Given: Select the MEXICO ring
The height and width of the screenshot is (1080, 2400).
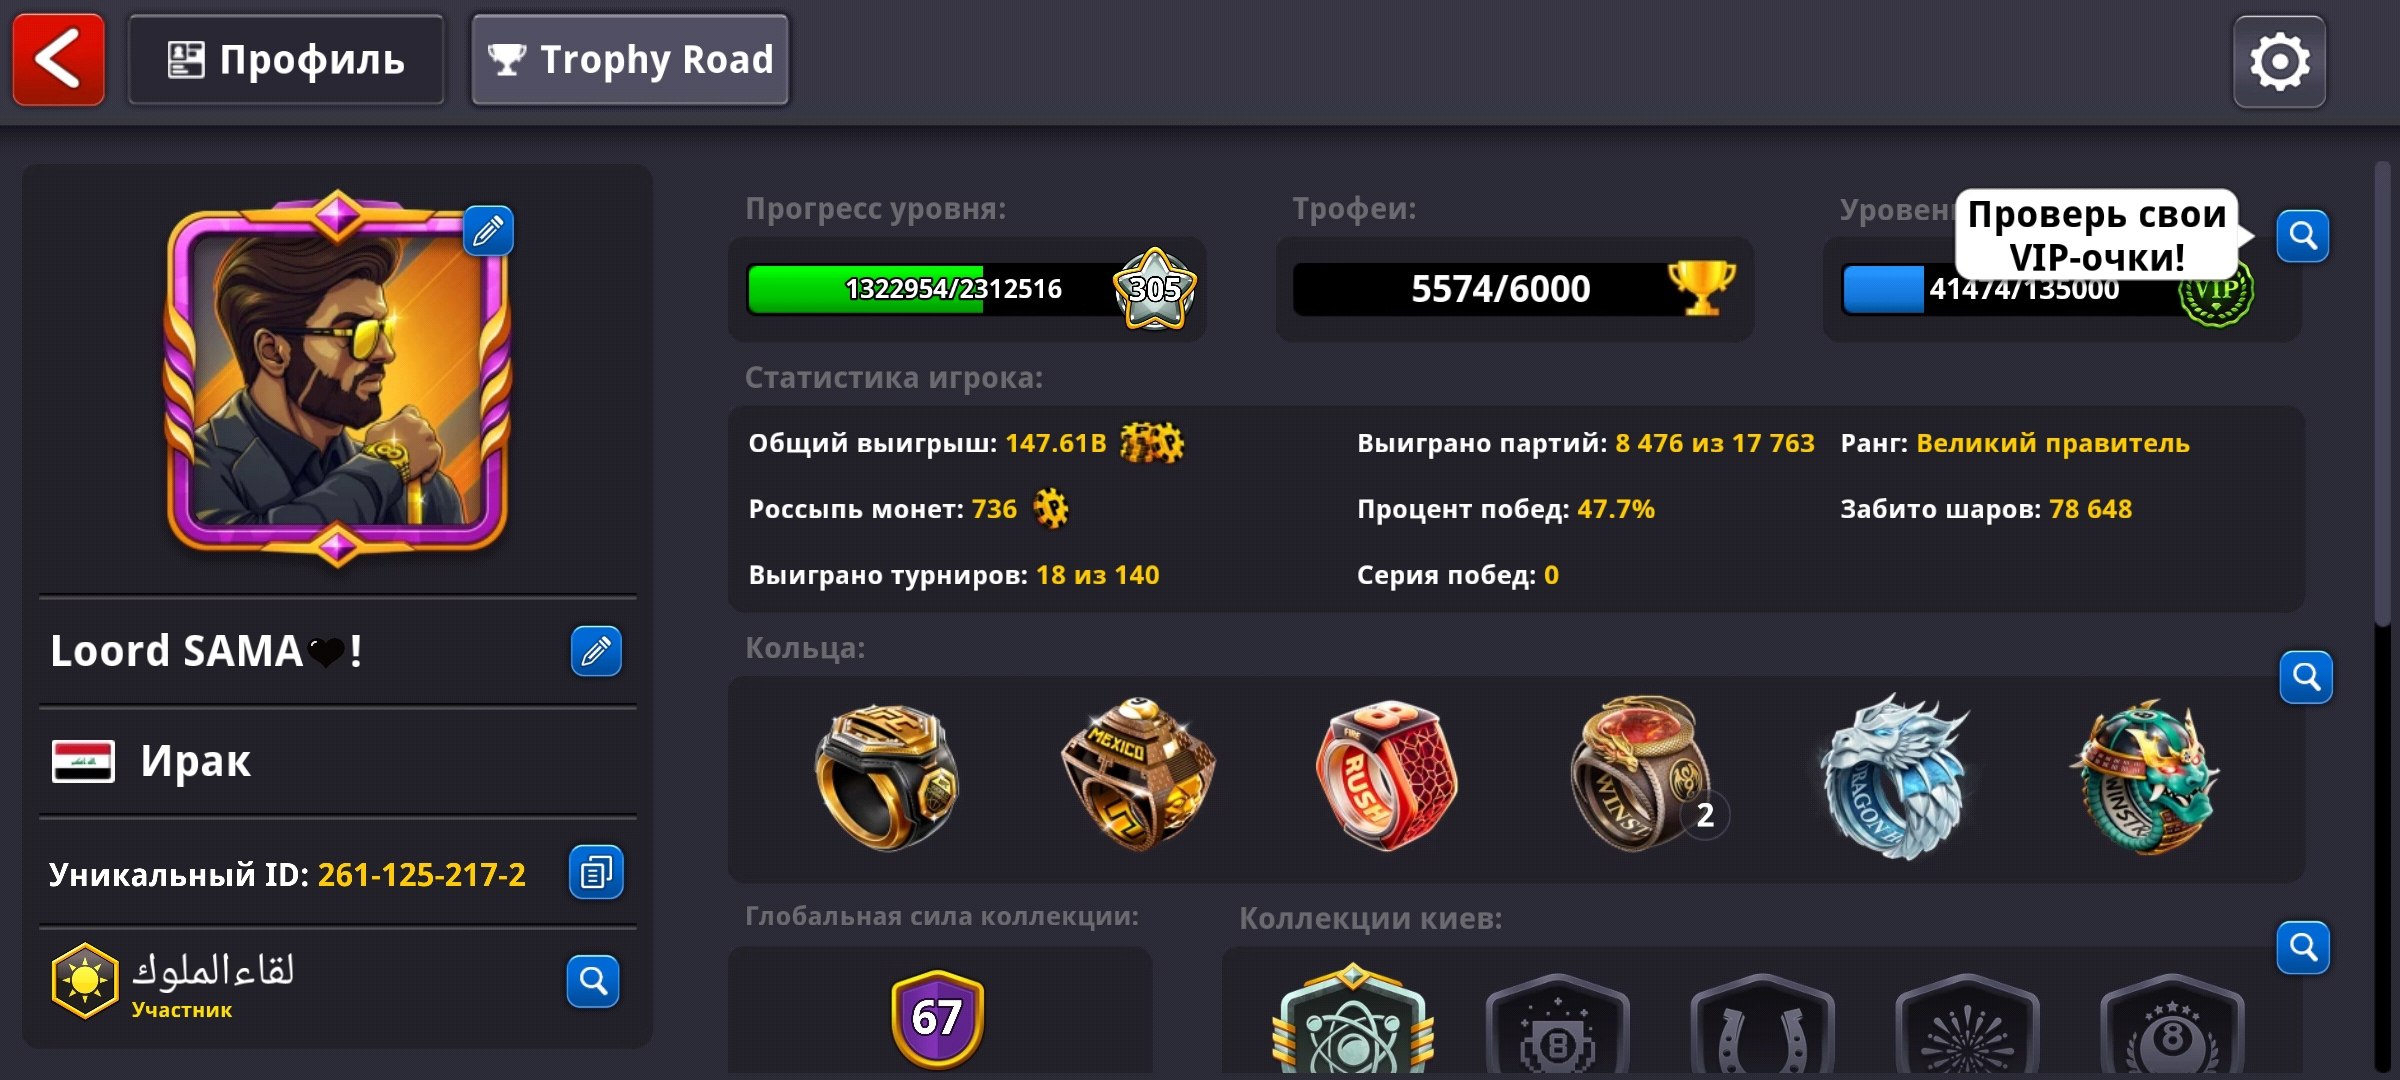Looking at the screenshot, I should pyautogui.click(x=1138, y=775).
